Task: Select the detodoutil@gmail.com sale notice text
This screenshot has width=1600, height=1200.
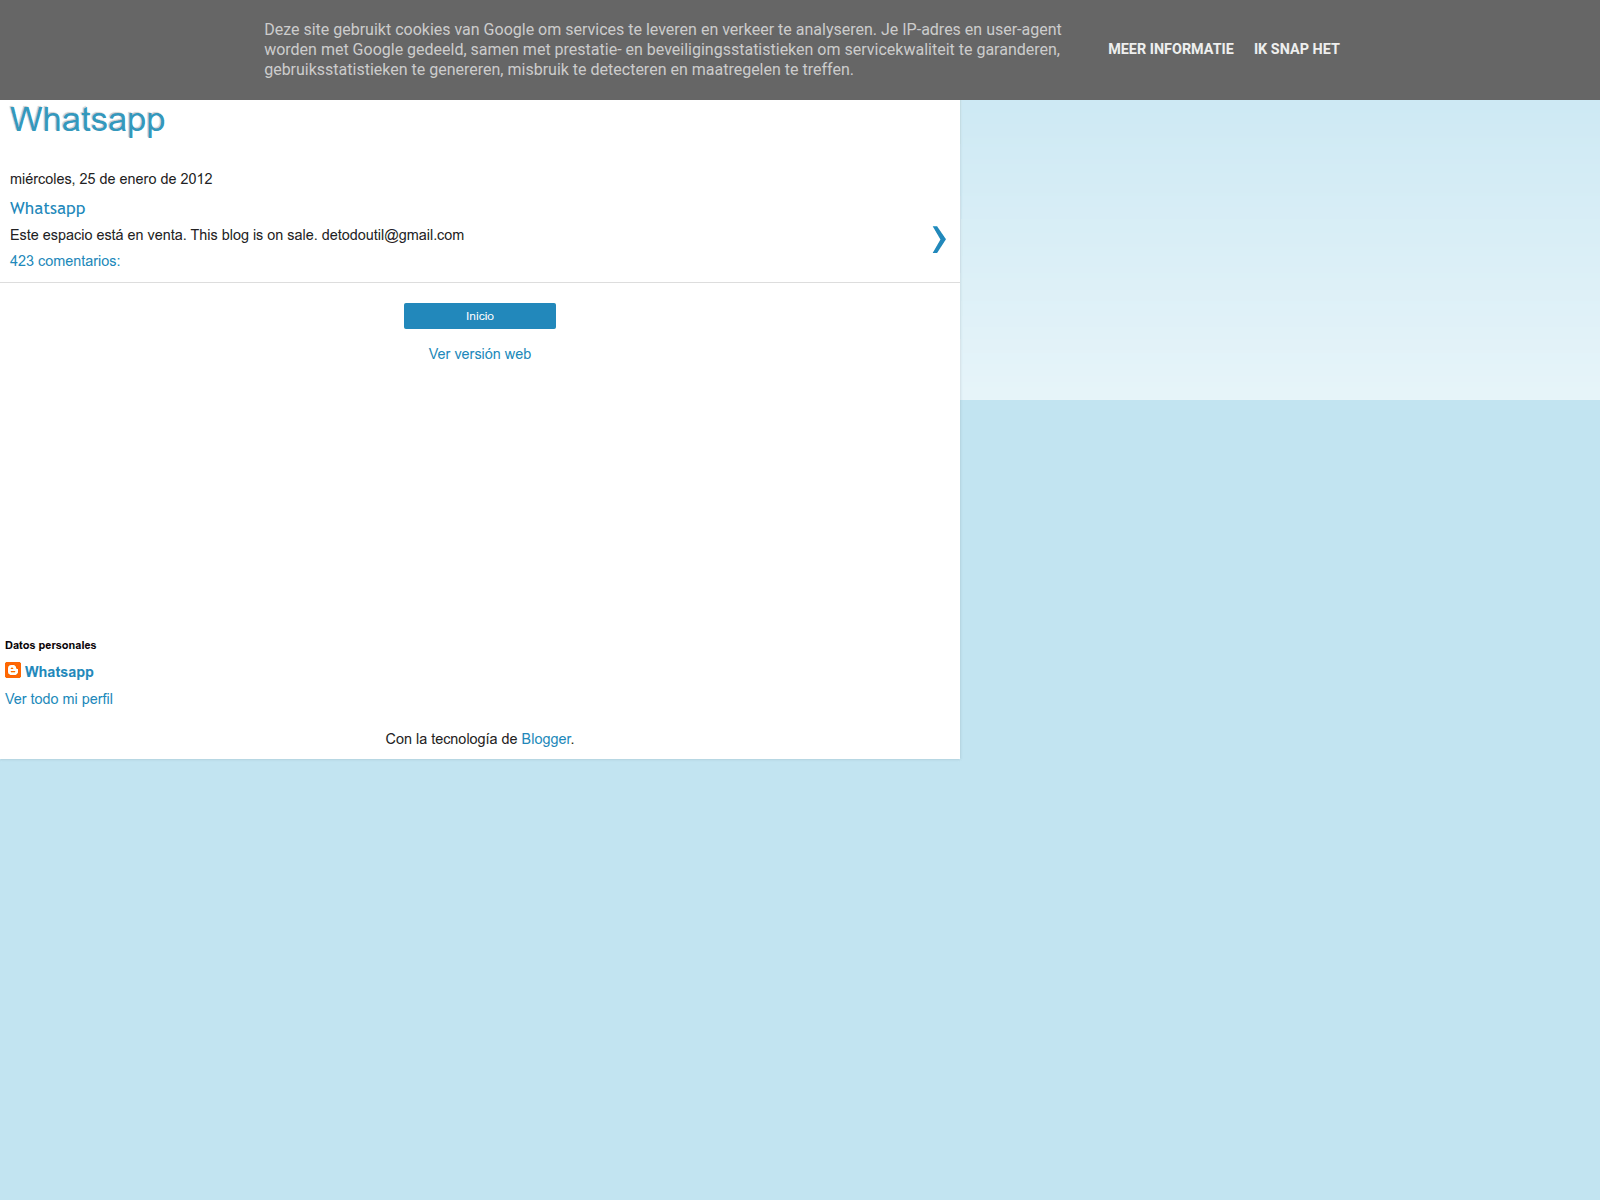Action: coord(236,235)
